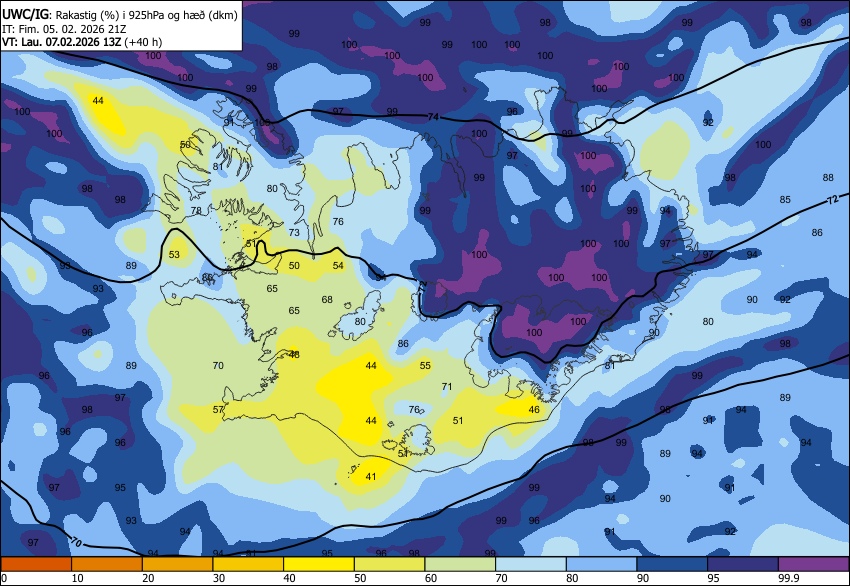The width and height of the screenshot is (850, 586).
Task: Click the 'VT: Lau. 07.02.2026 13Z' line
Action: point(62,42)
